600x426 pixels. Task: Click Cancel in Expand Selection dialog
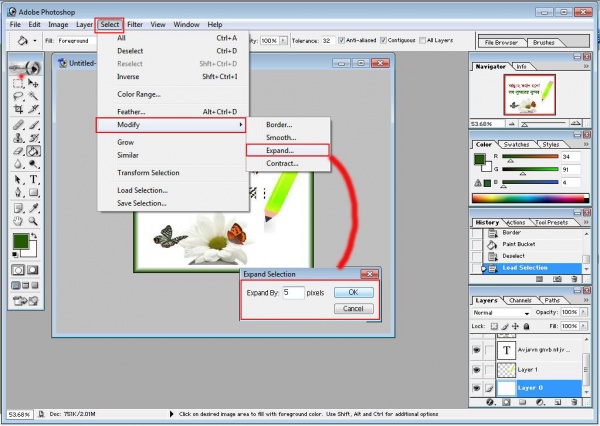coord(354,308)
